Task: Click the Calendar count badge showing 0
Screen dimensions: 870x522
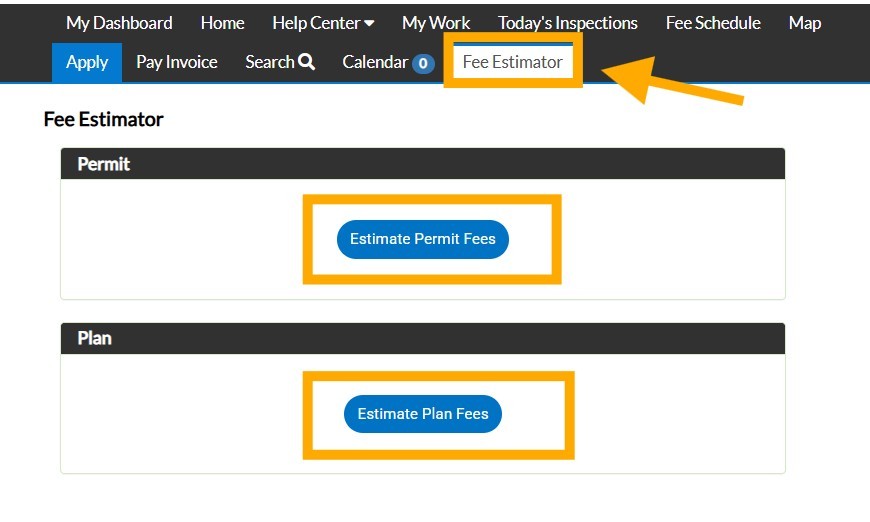Action: pyautogui.click(x=423, y=63)
